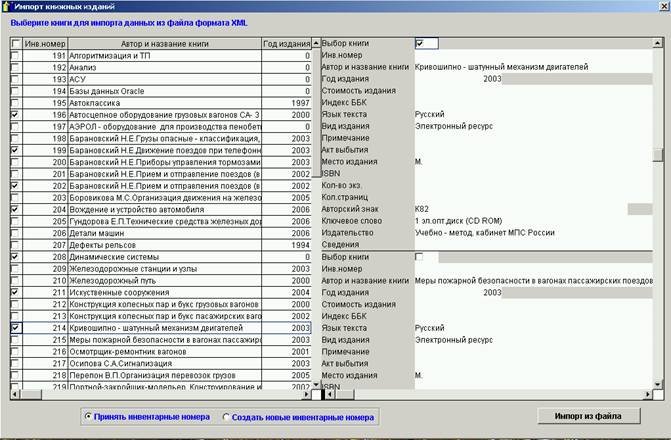Select the row Базы данных Oracle

[x=161, y=91]
